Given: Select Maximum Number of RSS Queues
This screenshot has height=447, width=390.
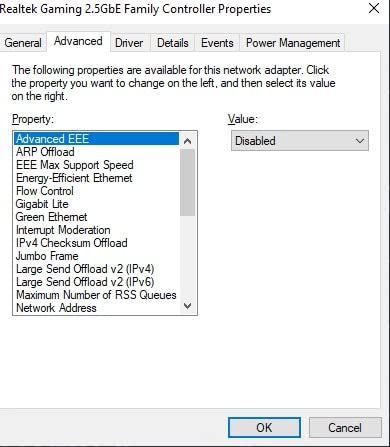Looking at the screenshot, I should (x=97, y=295).
